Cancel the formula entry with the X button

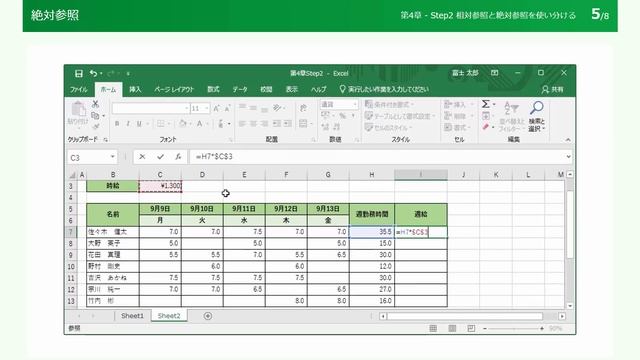click(x=142, y=157)
